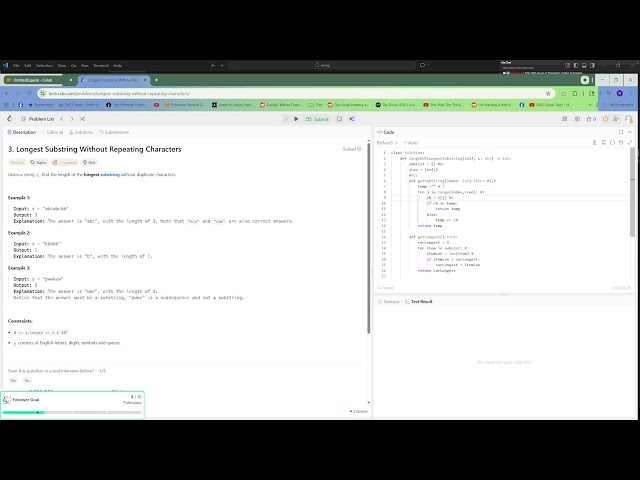Click the format code icon in editor toolbar
The image size is (640, 480).
point(595,143)
